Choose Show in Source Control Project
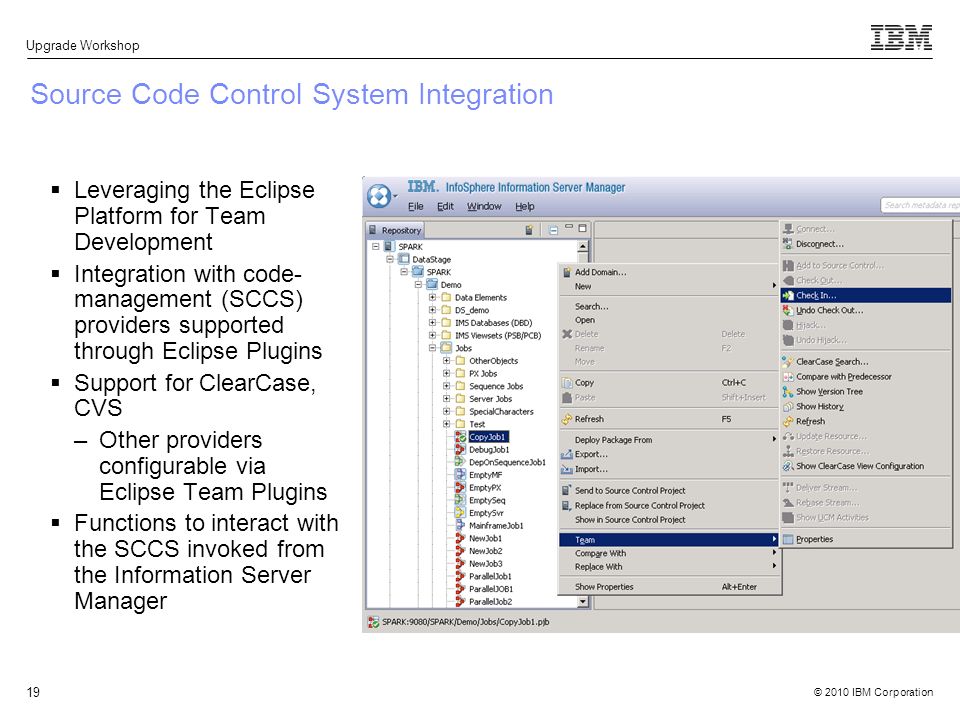Screen dimensions: 960x720 click(669, 519)
